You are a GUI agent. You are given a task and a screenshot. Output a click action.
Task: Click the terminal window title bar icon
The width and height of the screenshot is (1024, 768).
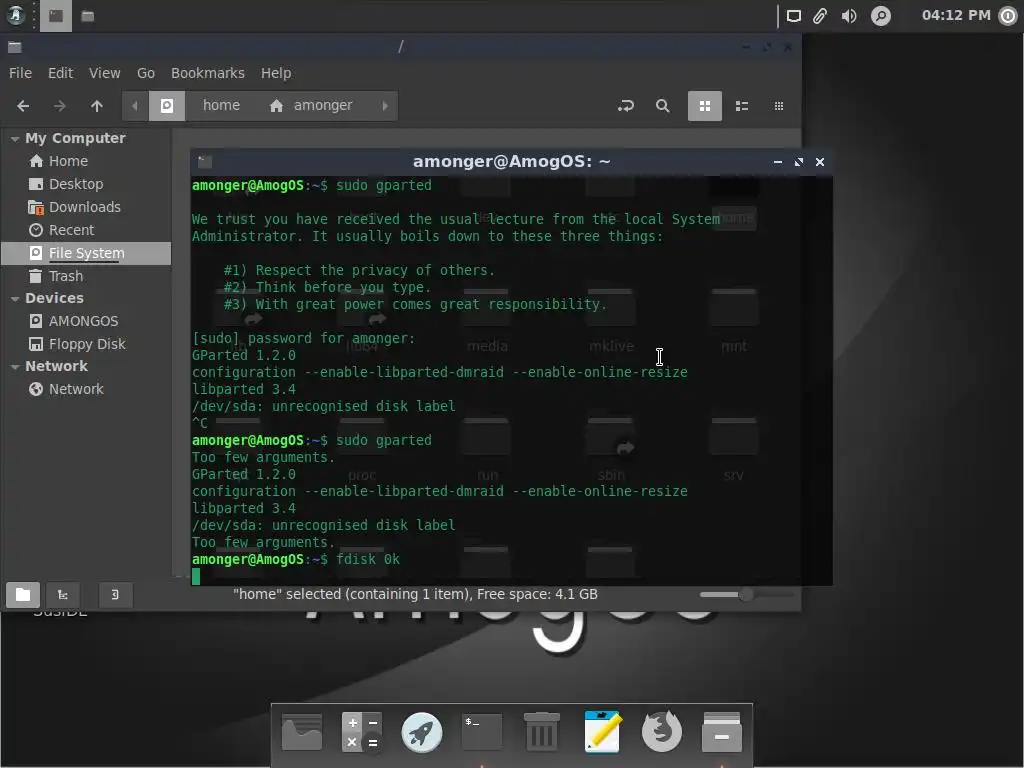click(205, 162)
